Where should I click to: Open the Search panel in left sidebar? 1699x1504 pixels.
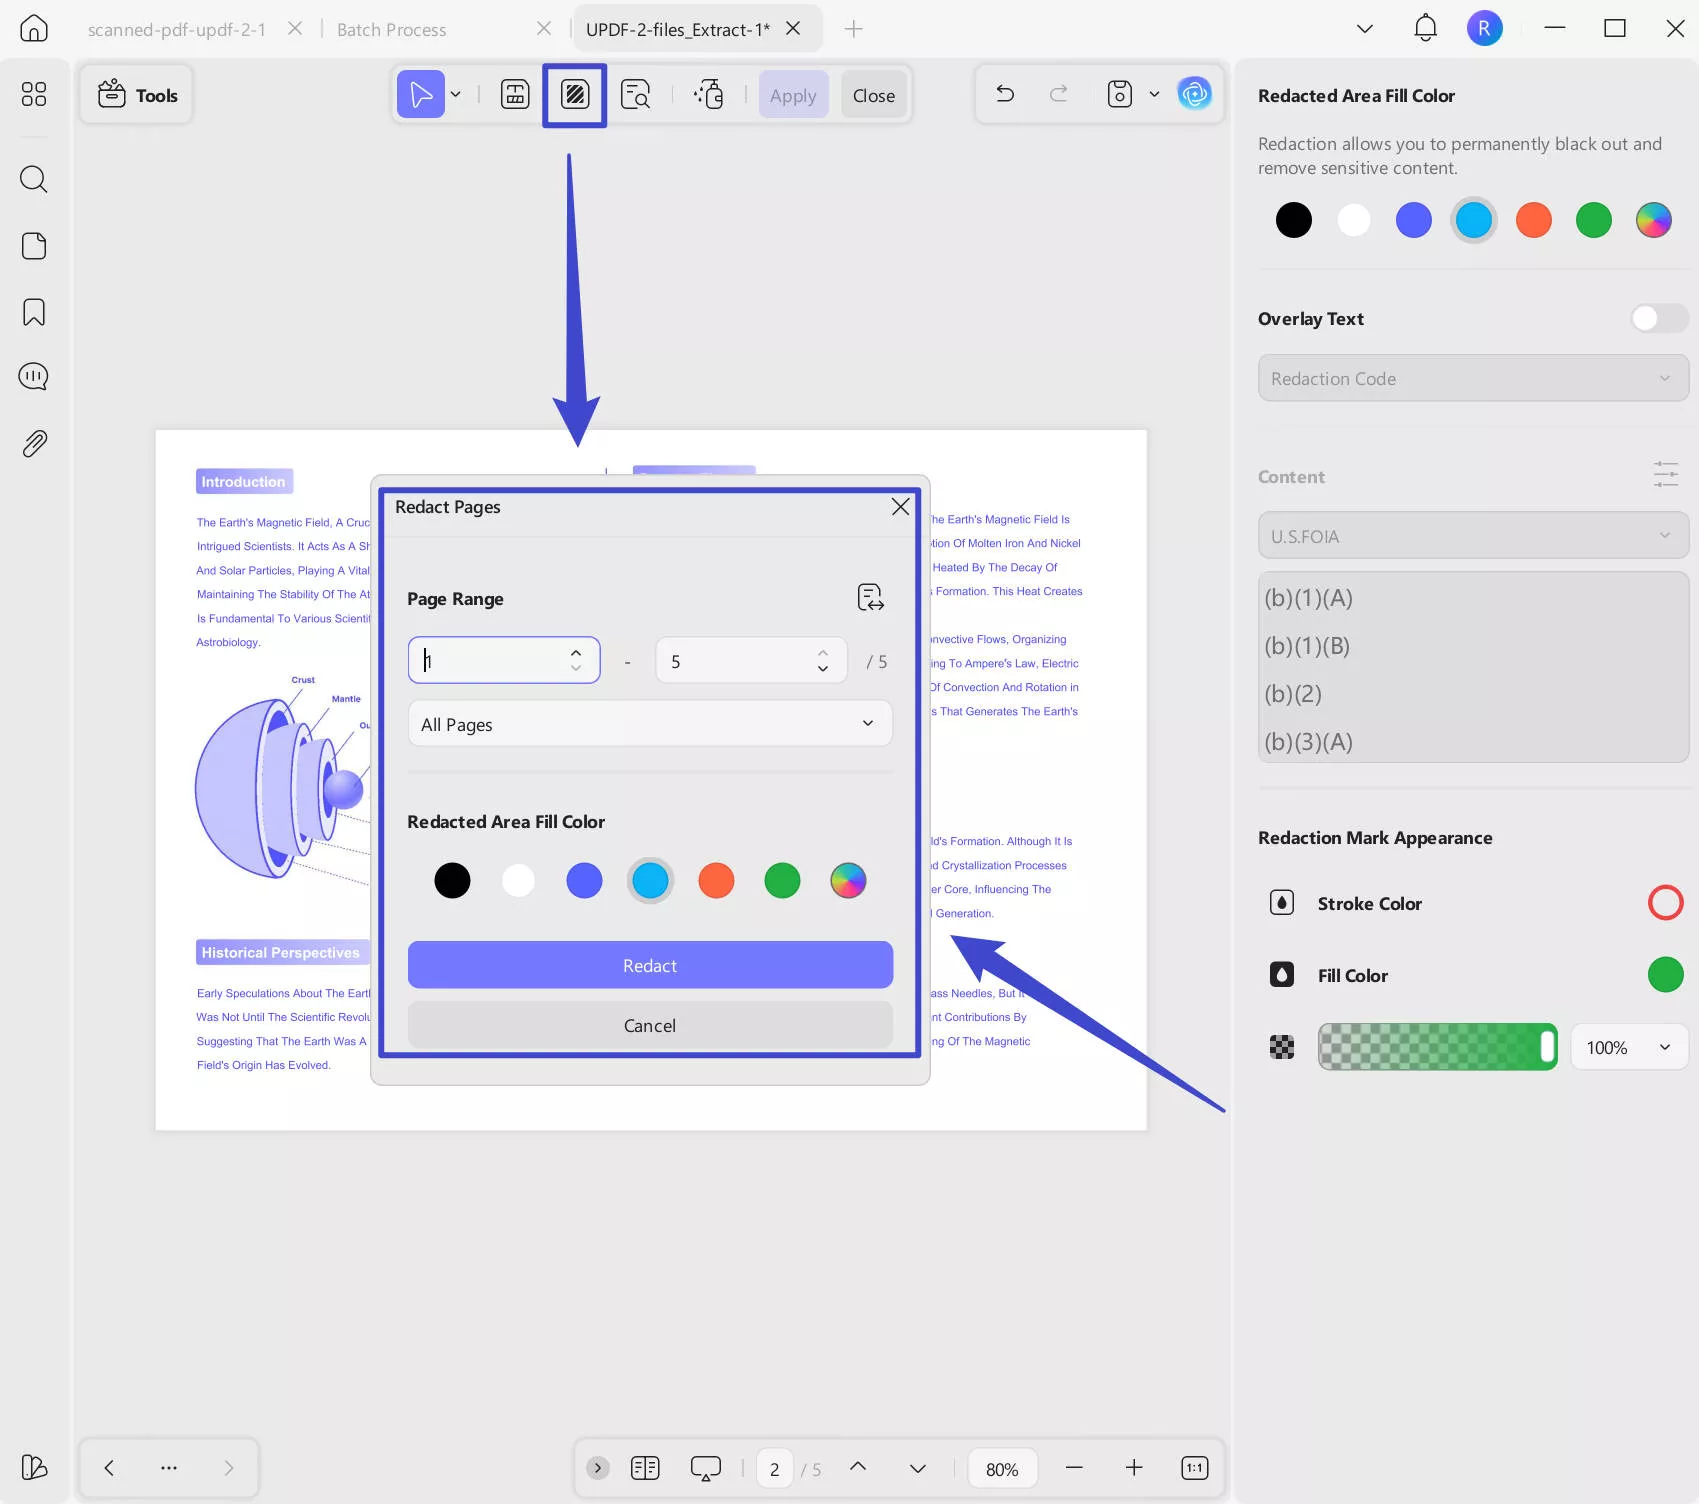pyautogui.click(x=34, y=179)
